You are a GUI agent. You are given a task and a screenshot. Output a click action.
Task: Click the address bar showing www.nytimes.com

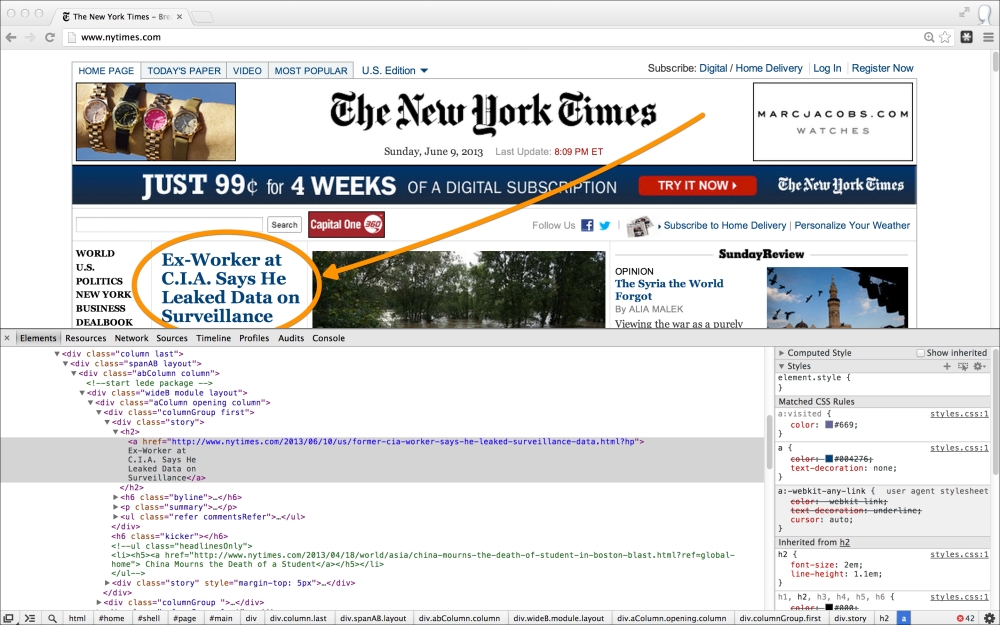[x=497, y=37]
